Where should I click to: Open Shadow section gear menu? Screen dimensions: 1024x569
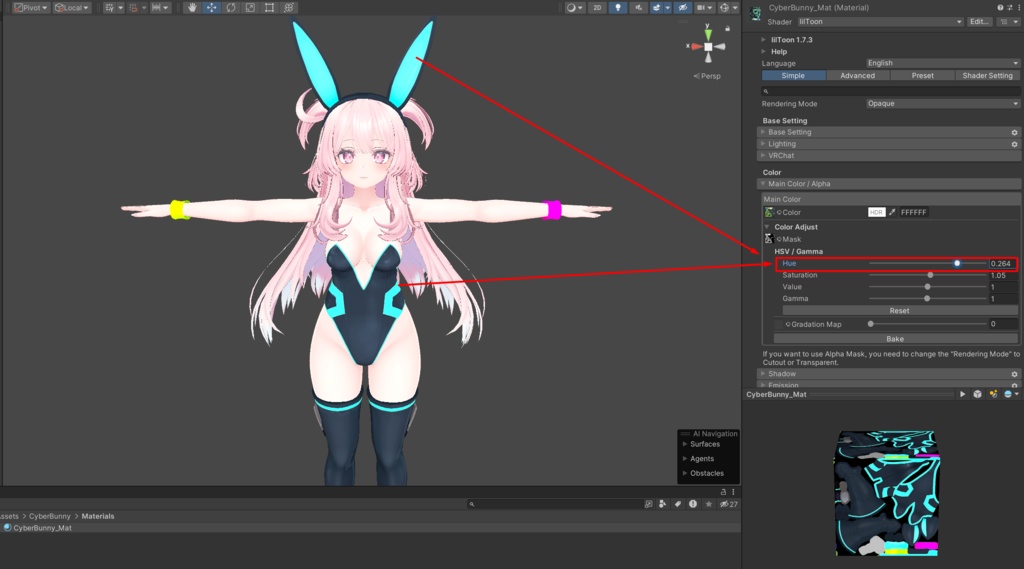[x=1015, y=374]
